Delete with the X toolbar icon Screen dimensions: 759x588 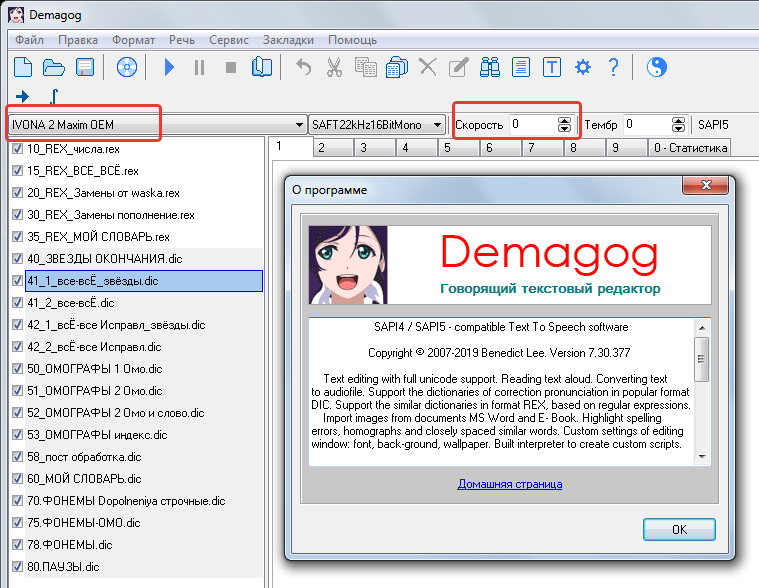point(428,67)
